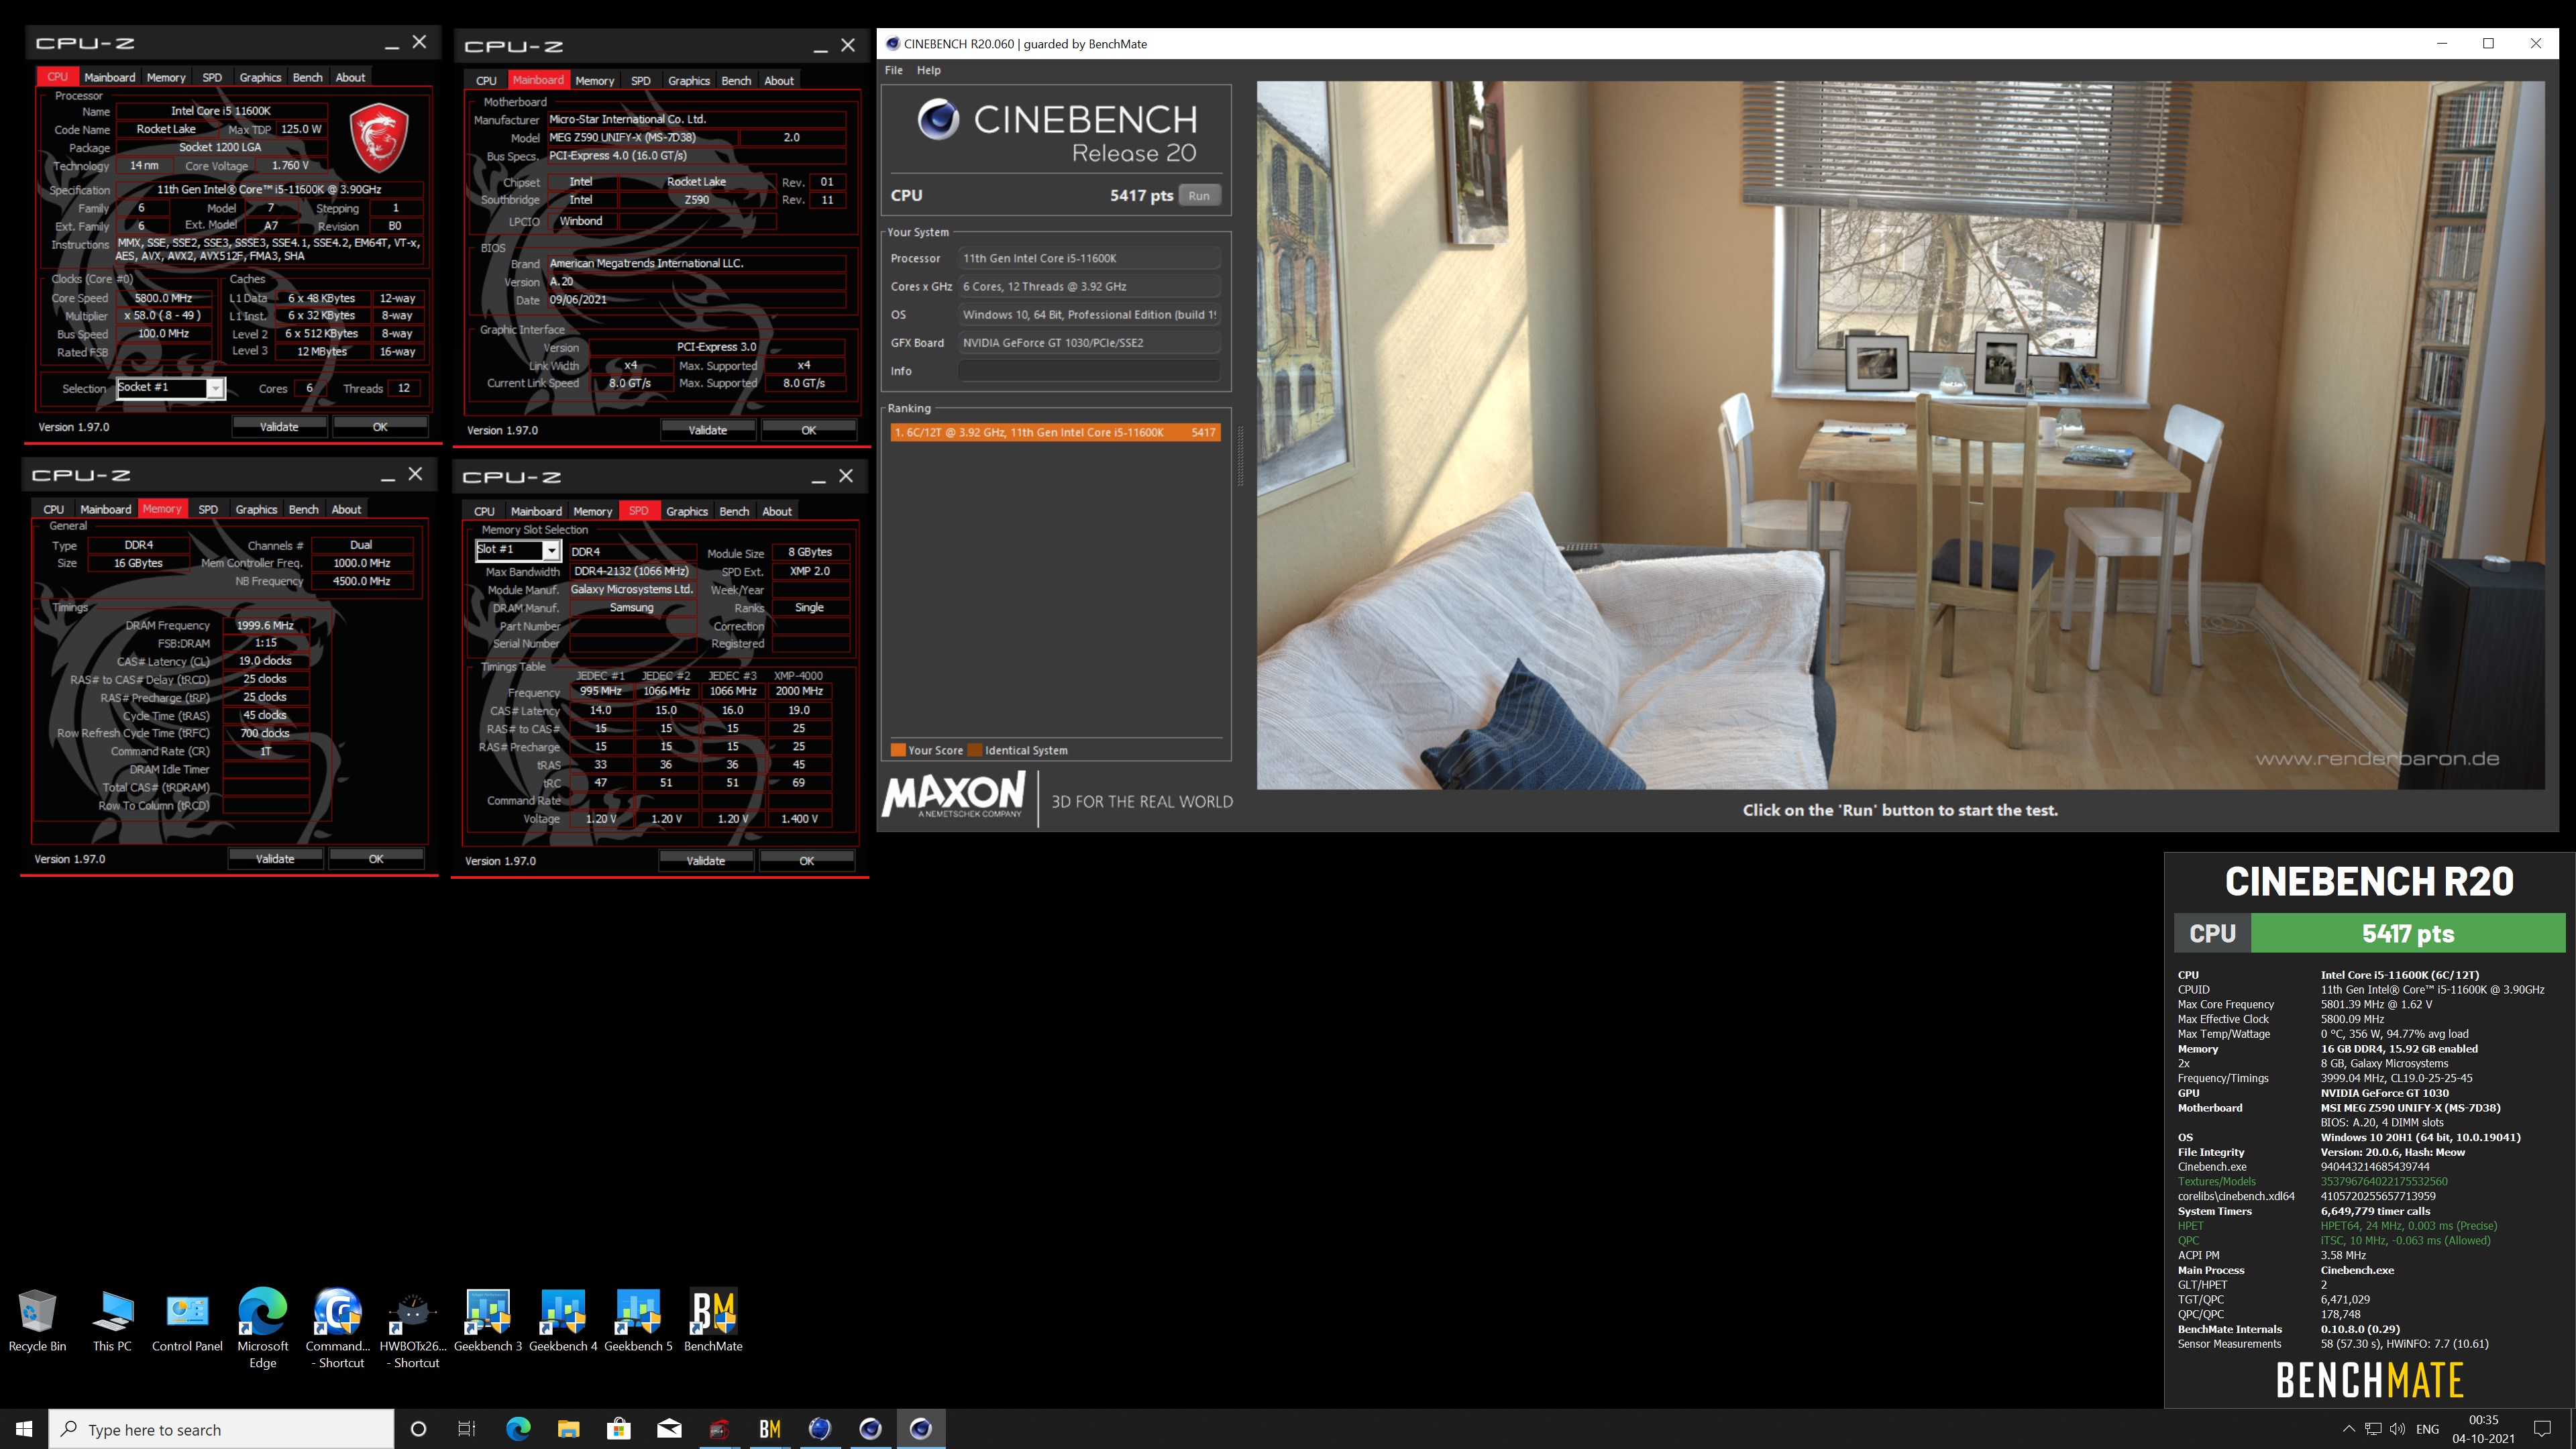Launch HWBOTx265 shortcut on desktop

(x=413, y=1328)
